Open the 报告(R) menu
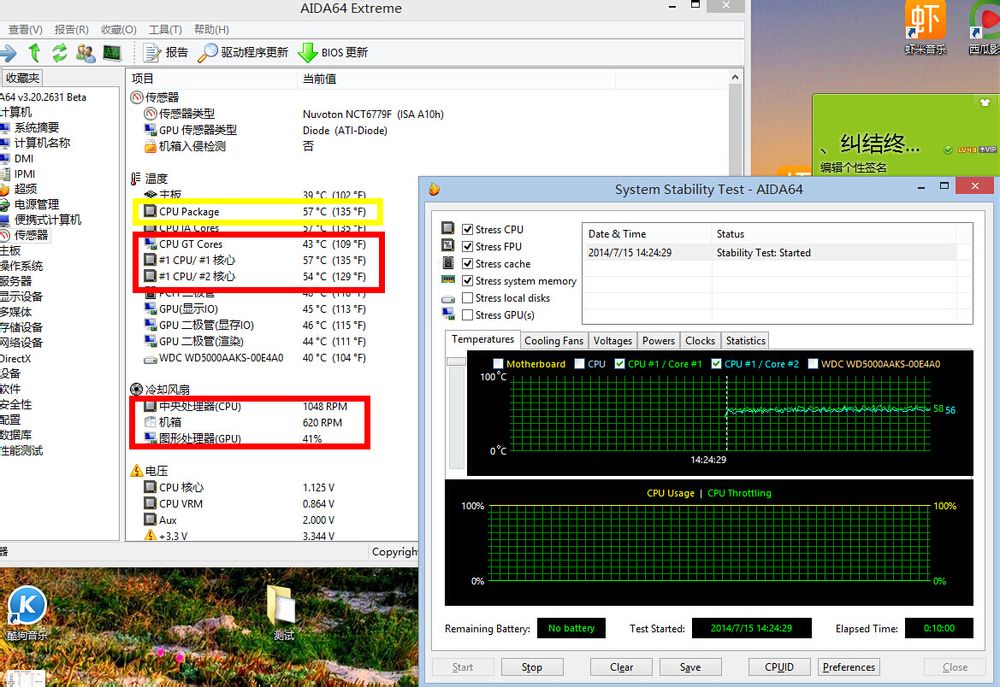 pyautogui.click(x=71, y=29)
